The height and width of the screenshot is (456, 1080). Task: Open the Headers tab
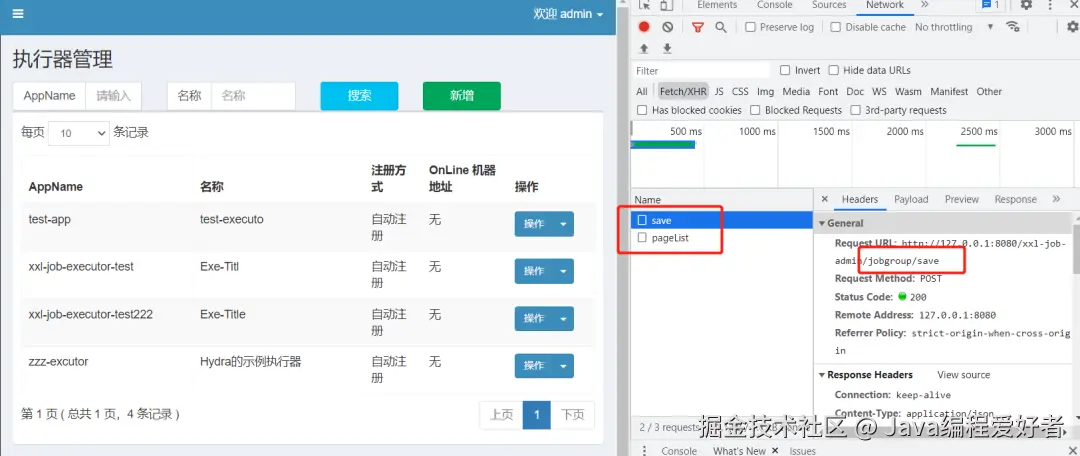[860, 199]
